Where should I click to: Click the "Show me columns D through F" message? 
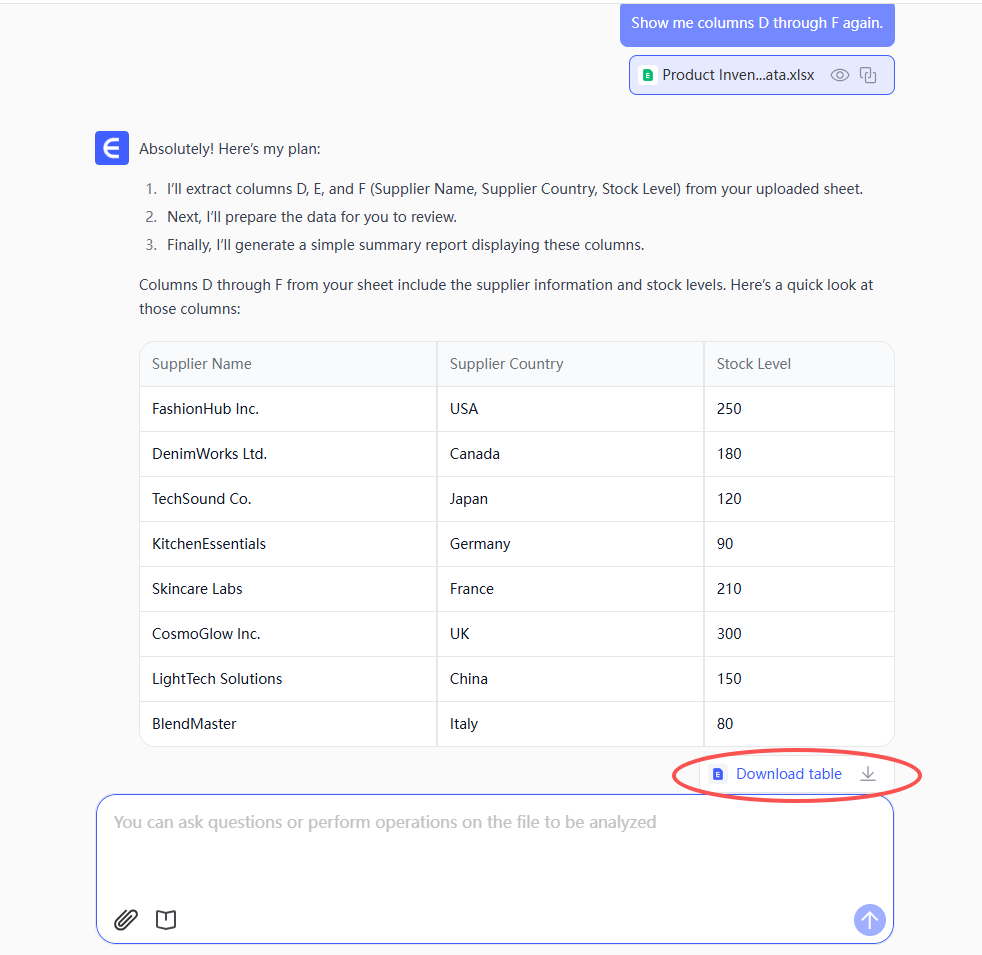pyautogui.click(x=756, y=23)
